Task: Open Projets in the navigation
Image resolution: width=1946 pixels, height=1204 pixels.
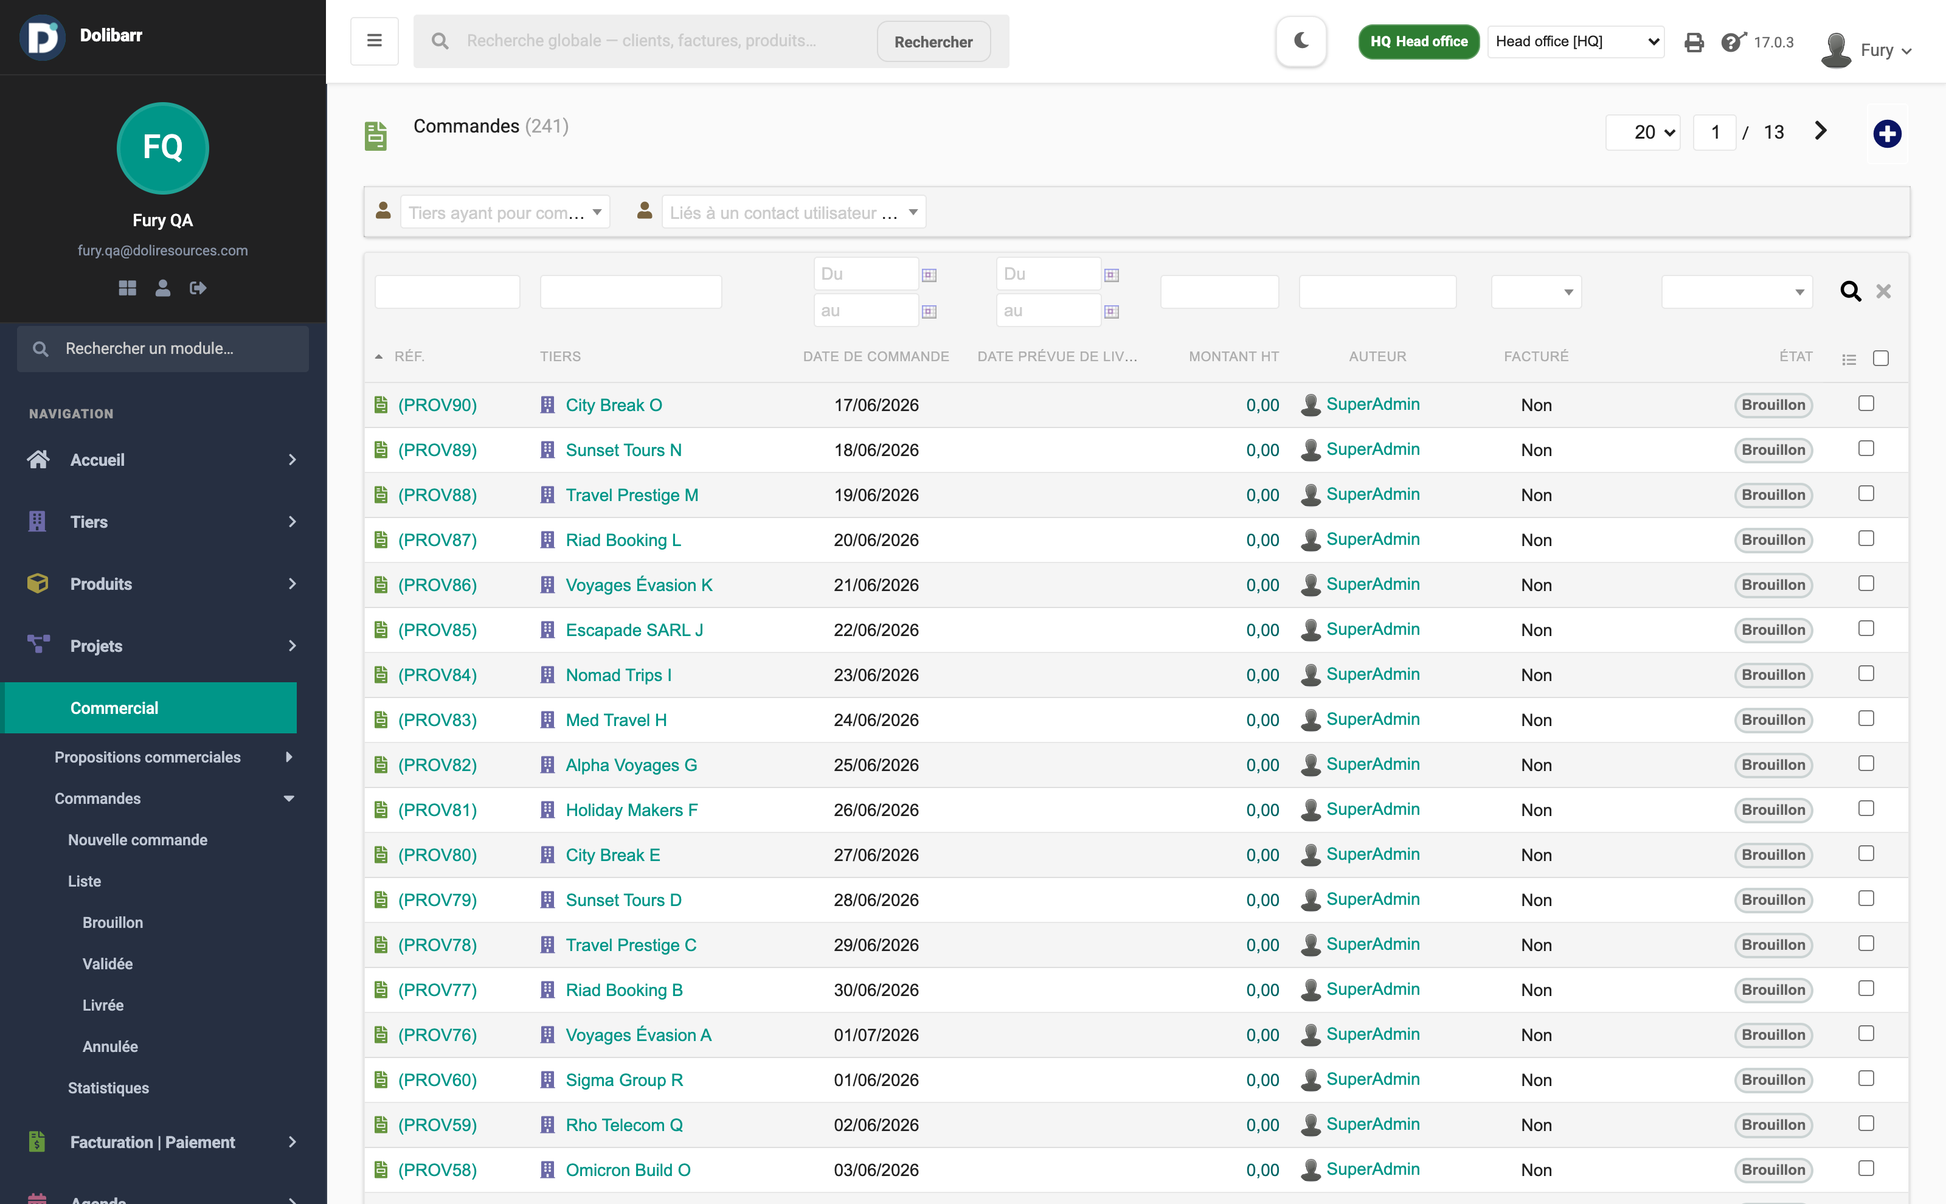Action: point(163,646)
